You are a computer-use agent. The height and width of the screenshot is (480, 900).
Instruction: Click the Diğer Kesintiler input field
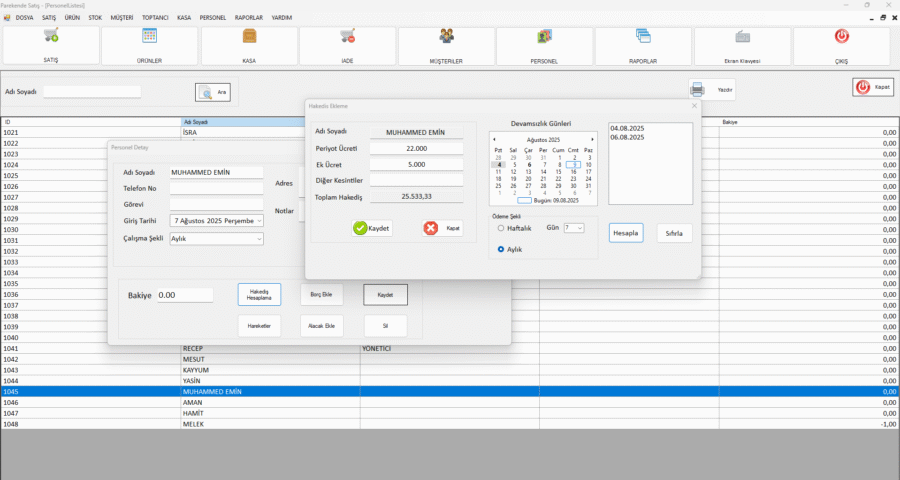pyautogui.click(x=416, y=180)
